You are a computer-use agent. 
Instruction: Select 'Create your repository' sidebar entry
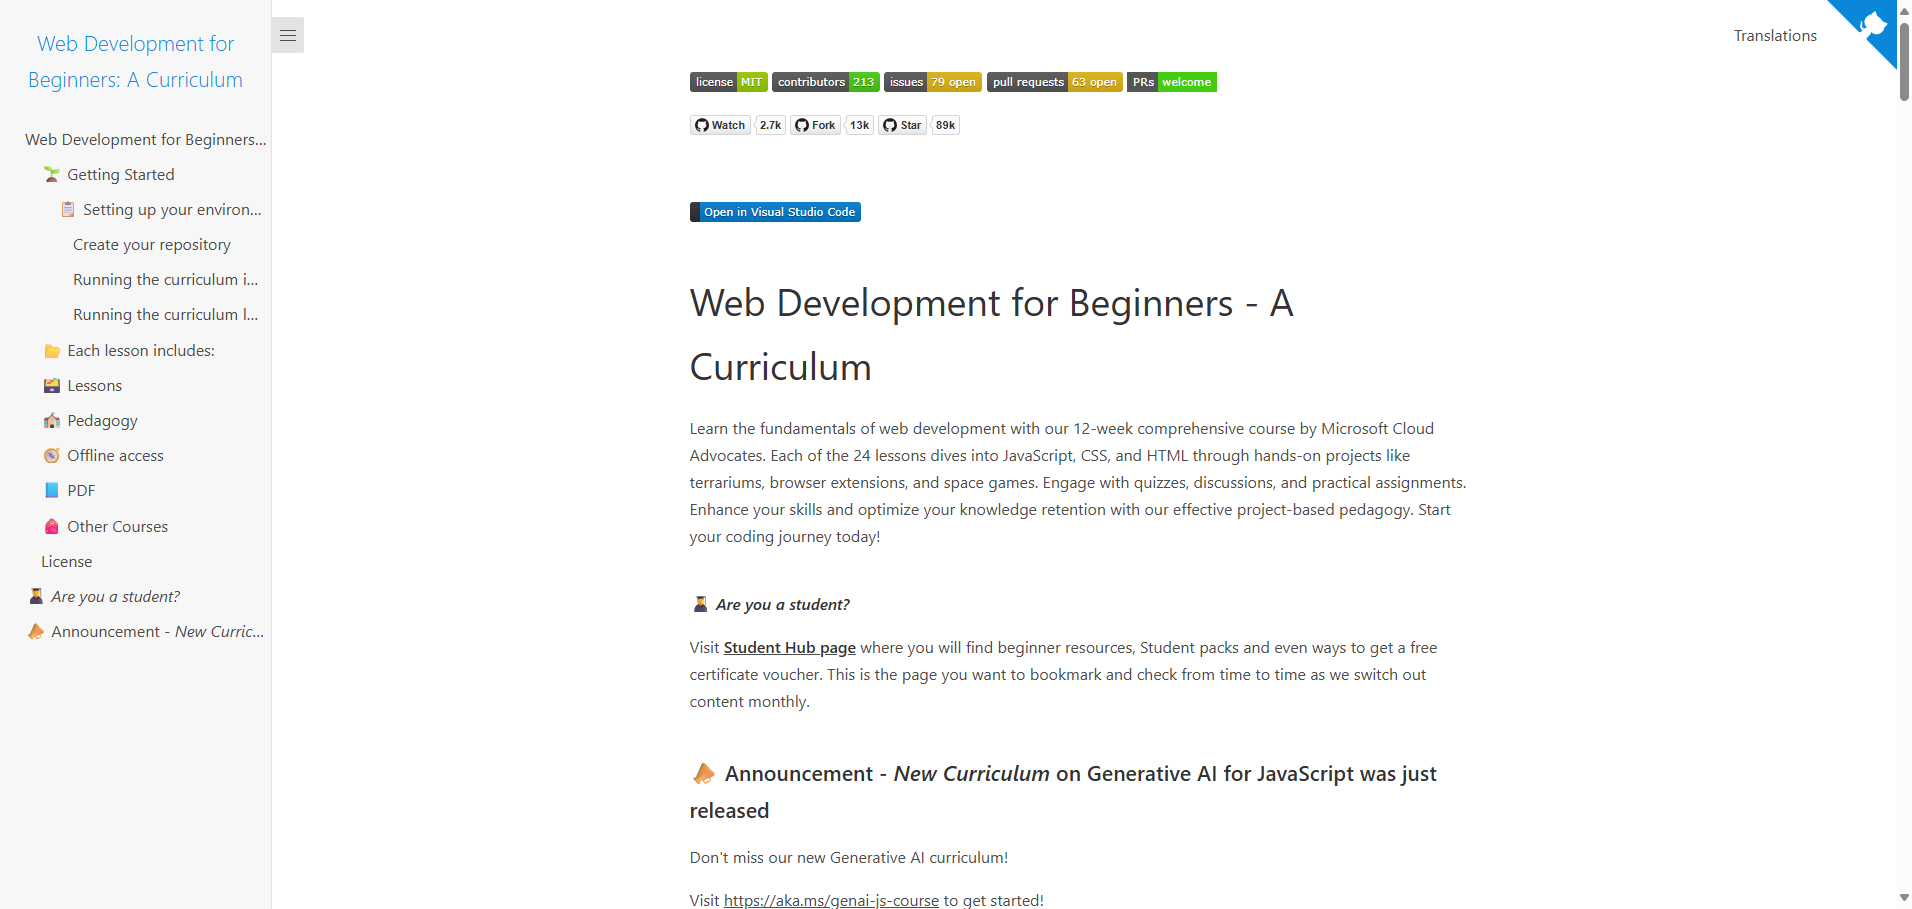pyautogui.click(x=151, y=244)
